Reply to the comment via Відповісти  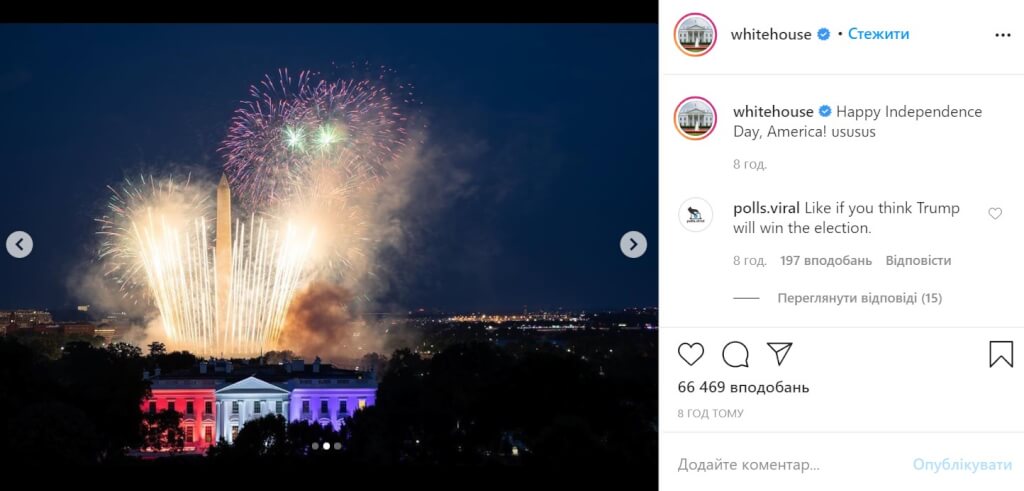pos(918,261)
